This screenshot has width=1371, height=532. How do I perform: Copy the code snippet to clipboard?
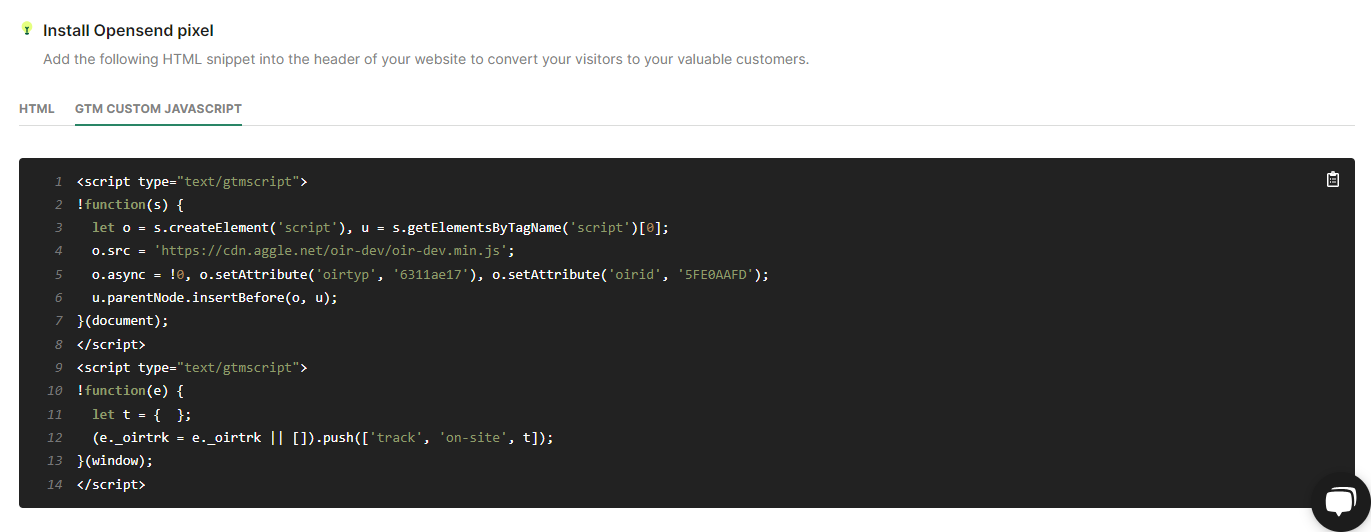coord(1332,180)
